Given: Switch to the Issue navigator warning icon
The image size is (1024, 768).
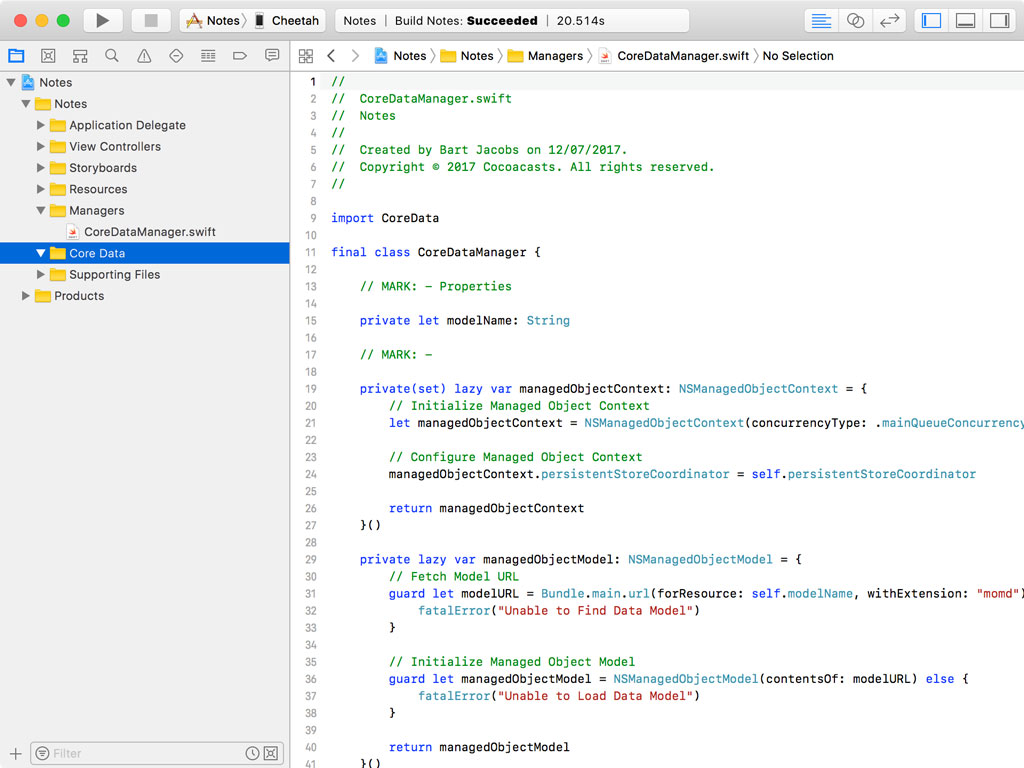Looking at the screenshot, I should click(144, 56).
